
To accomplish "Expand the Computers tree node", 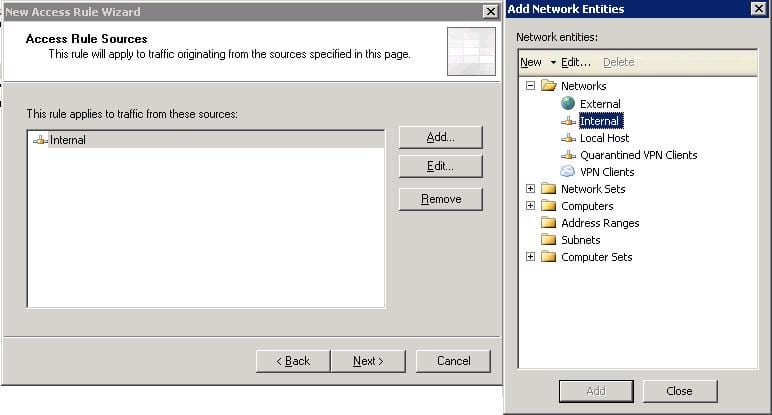I will [x=530, y=206].
